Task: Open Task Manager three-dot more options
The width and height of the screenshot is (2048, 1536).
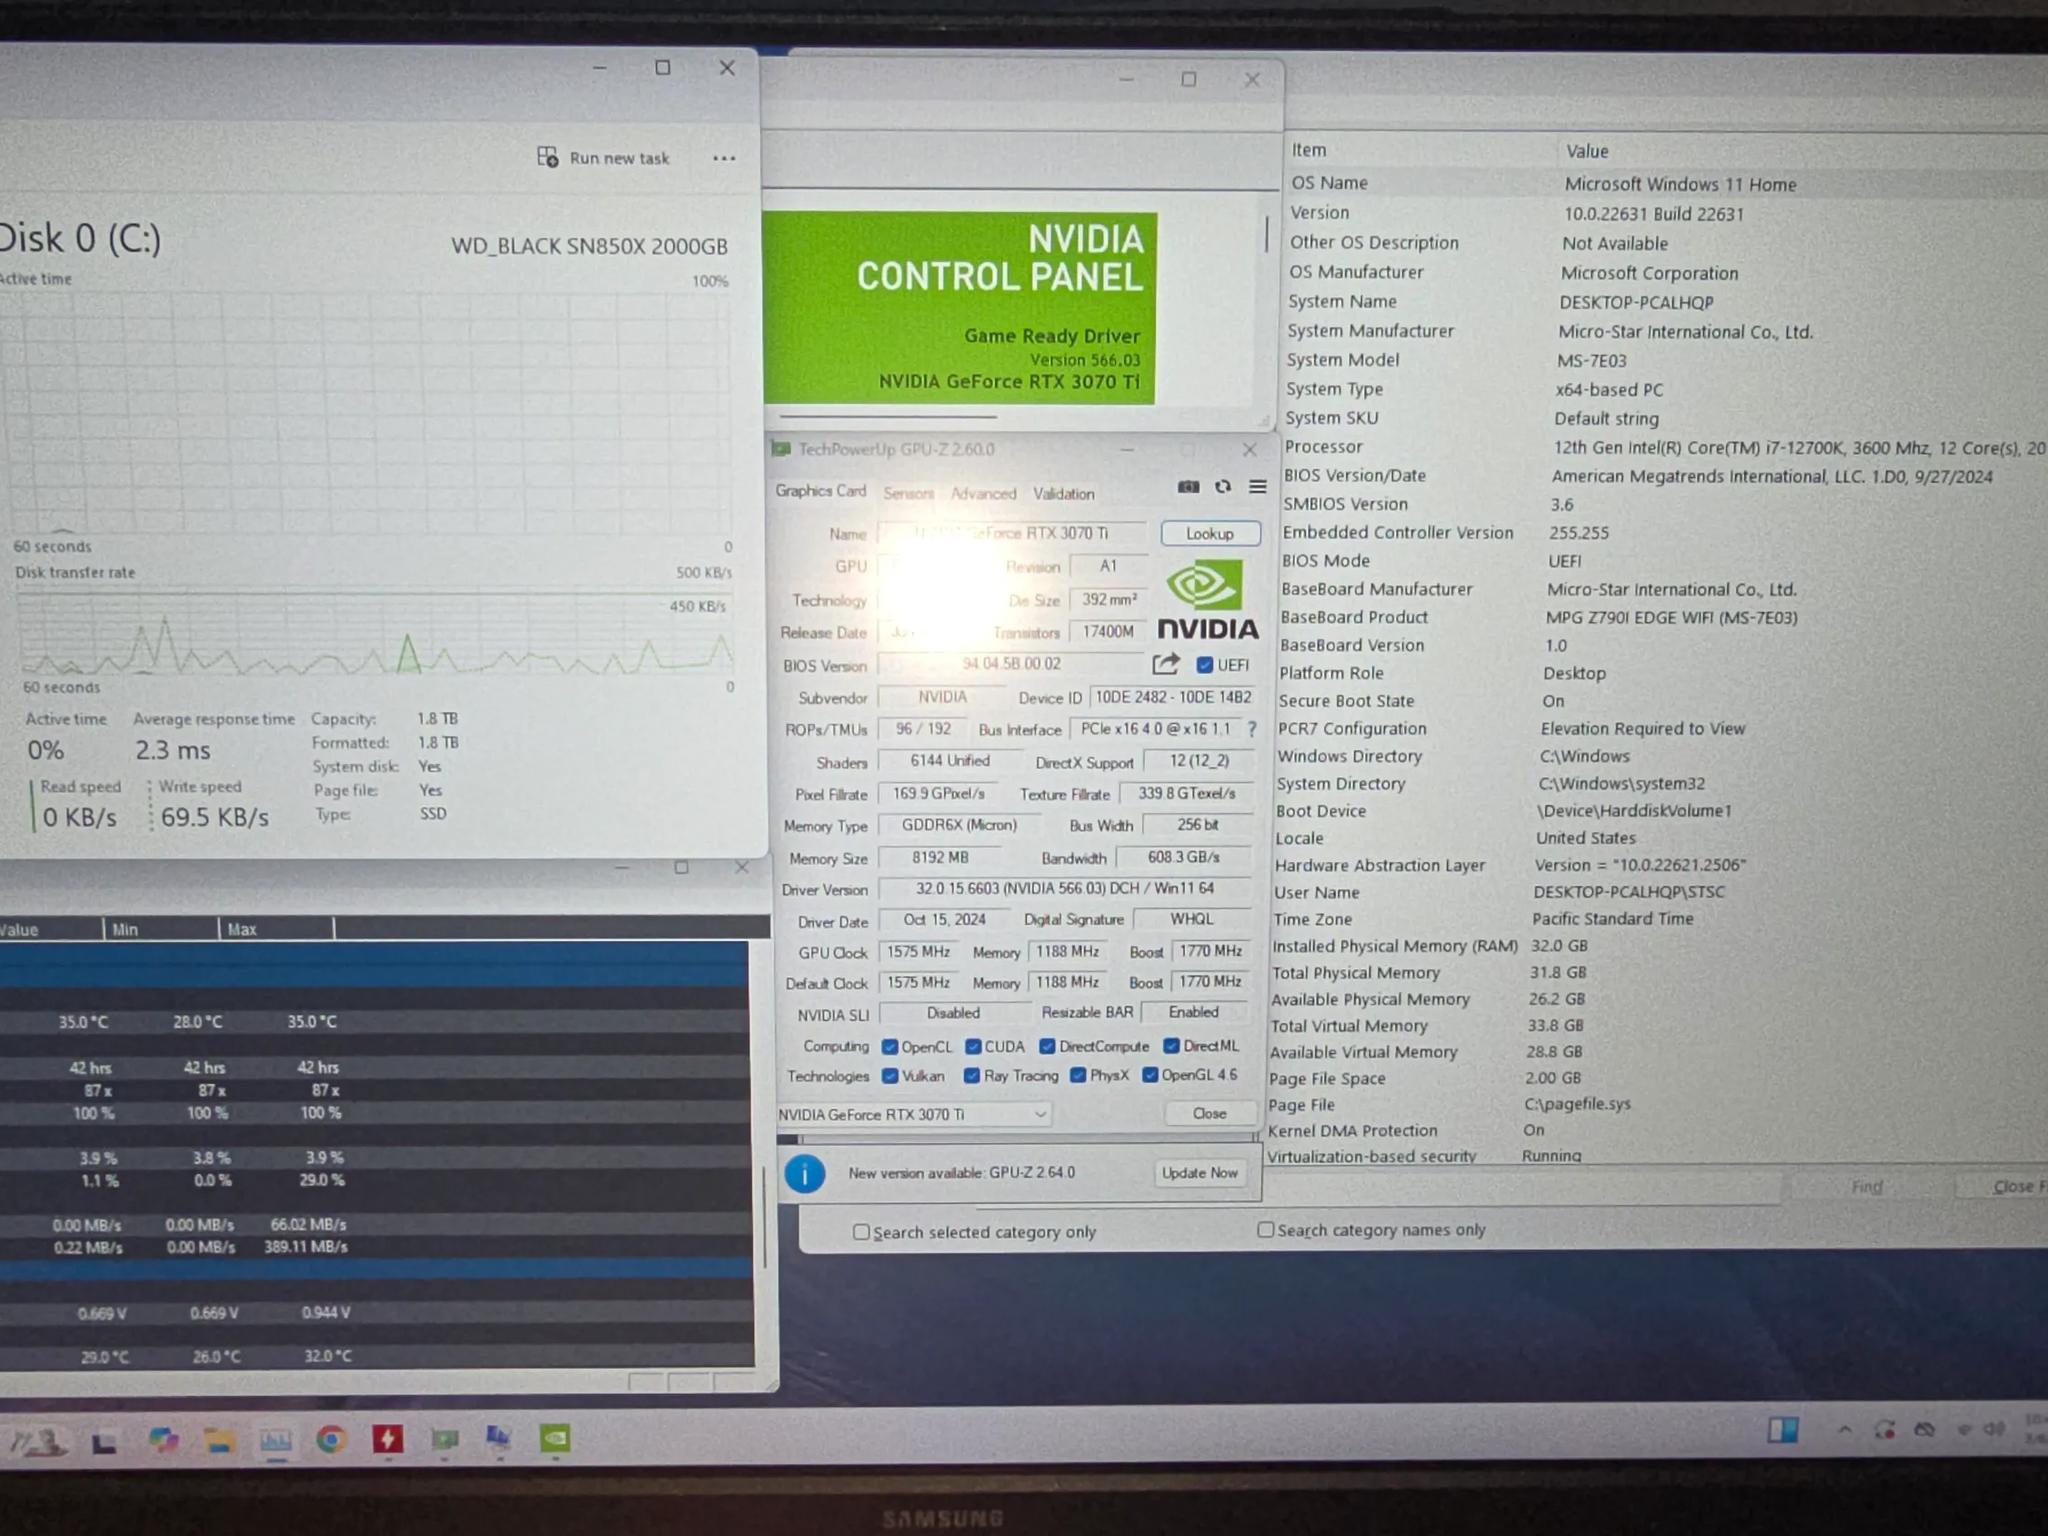Action: click(x=724, y=158)
